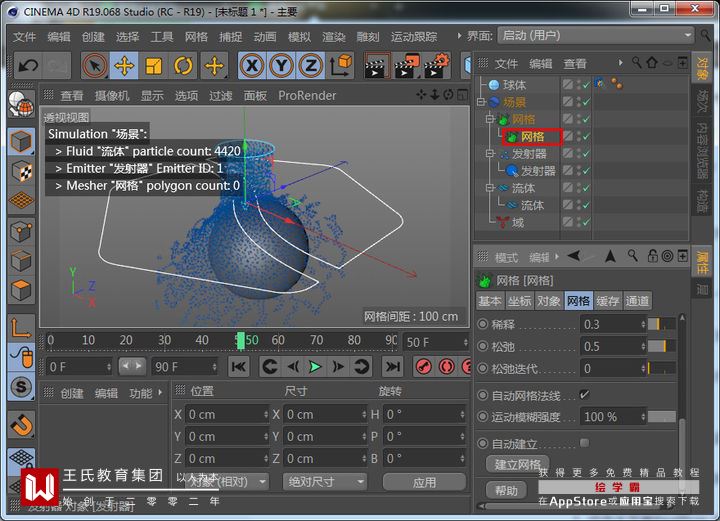The image size is (720, 521).
Task: Click the search magnifier in Object Manager
Action: pyautogui.click(x=636, y=62)
